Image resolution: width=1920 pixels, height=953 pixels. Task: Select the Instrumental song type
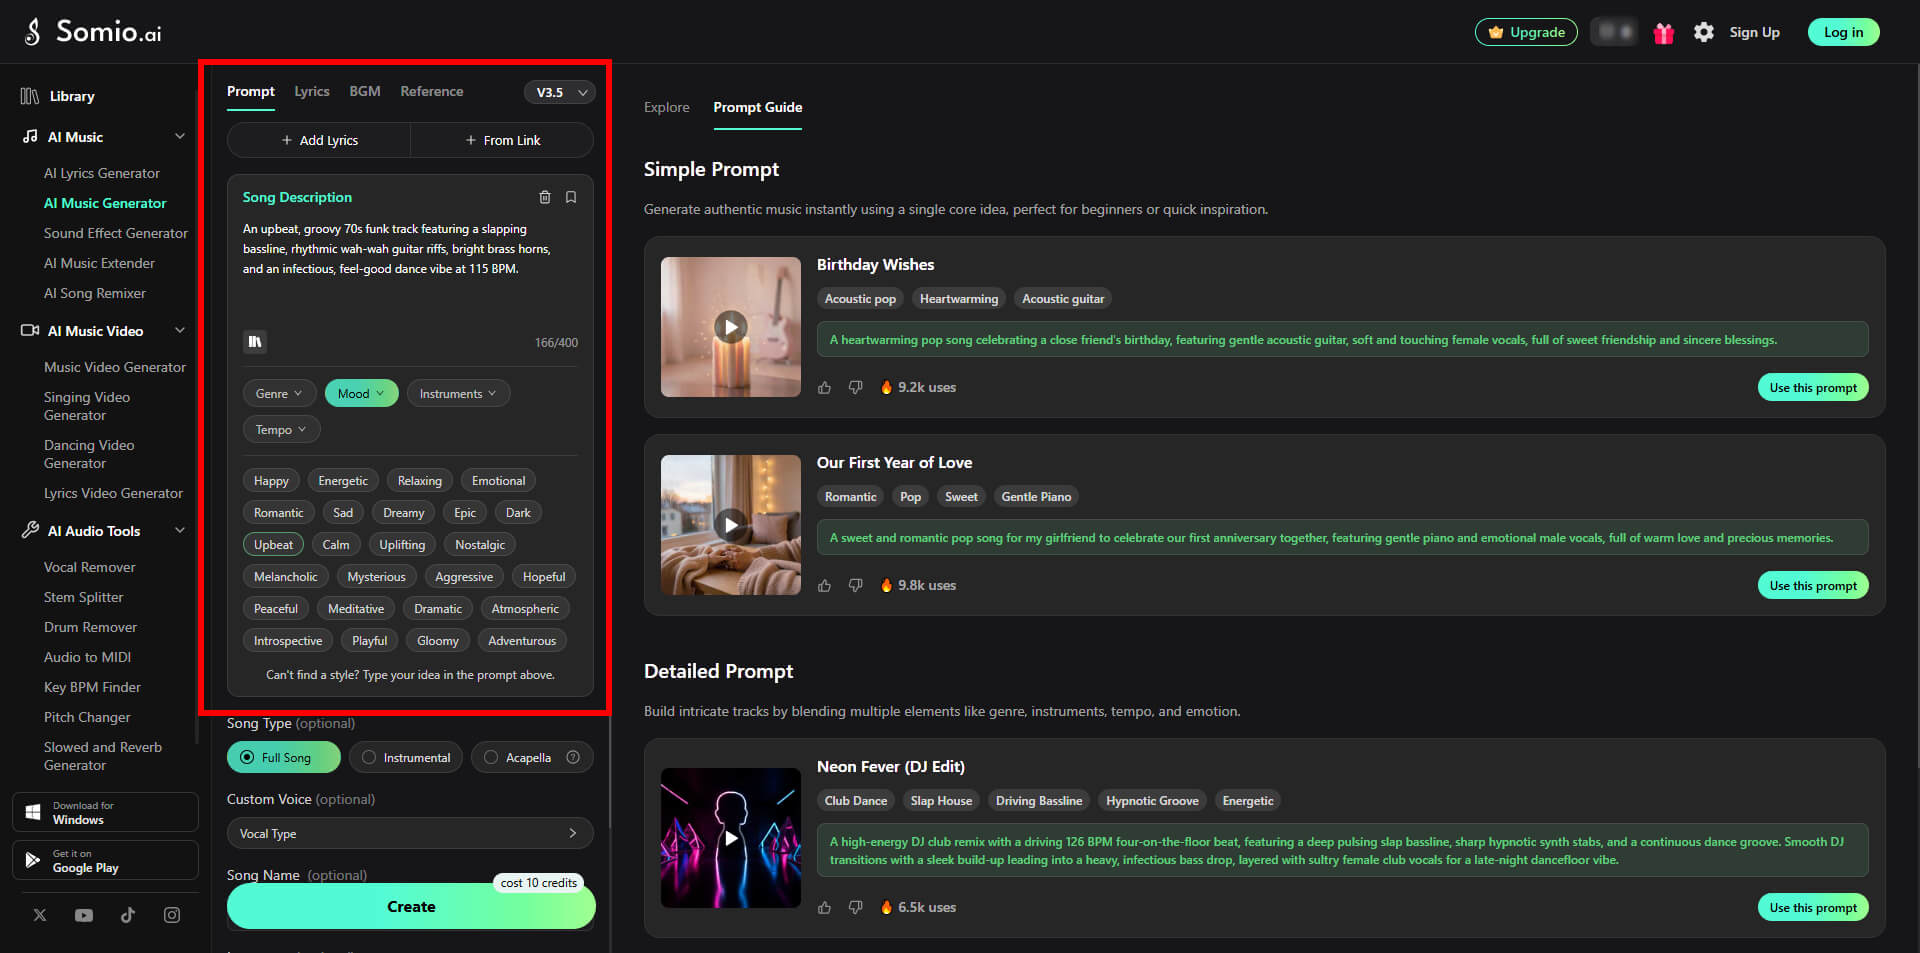[x=406, y=757]
